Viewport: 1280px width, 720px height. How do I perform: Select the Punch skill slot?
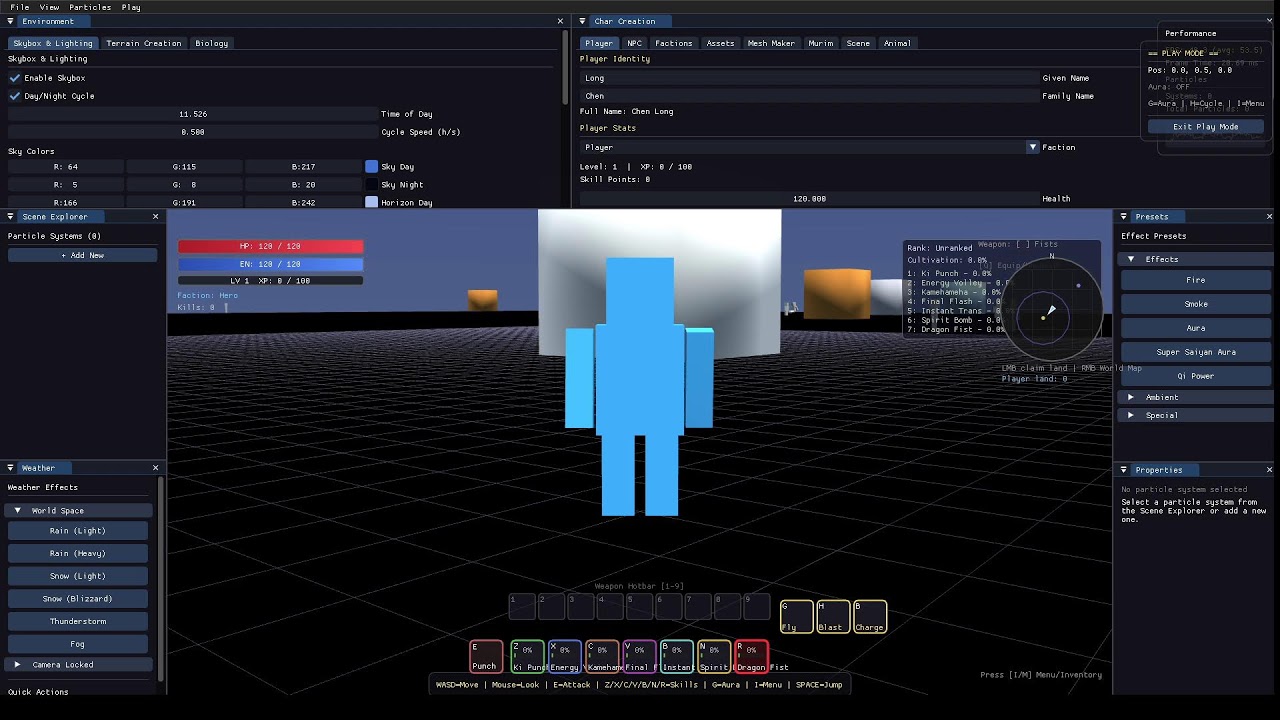pos(486,656)
